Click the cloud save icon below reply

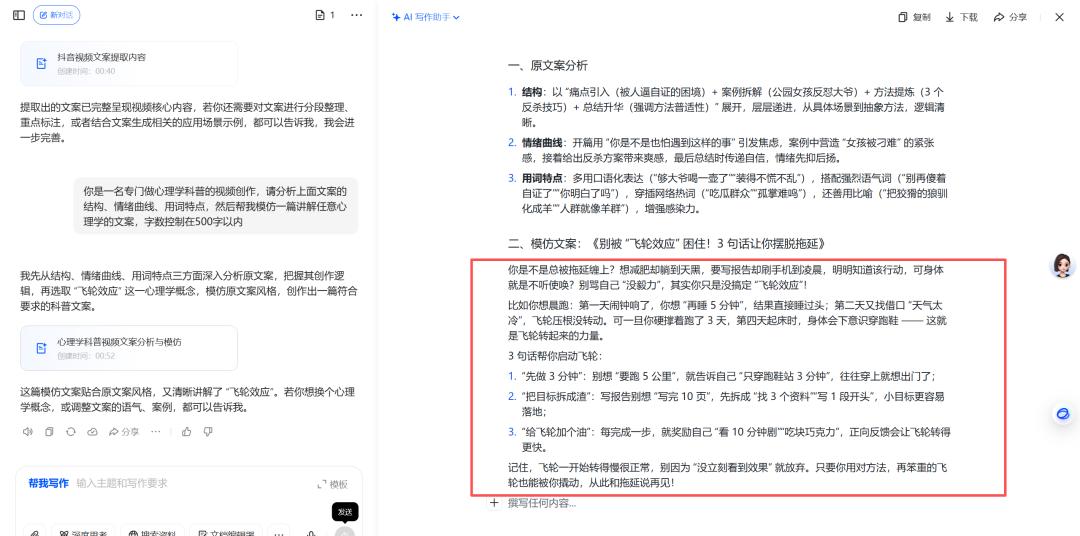92,432
